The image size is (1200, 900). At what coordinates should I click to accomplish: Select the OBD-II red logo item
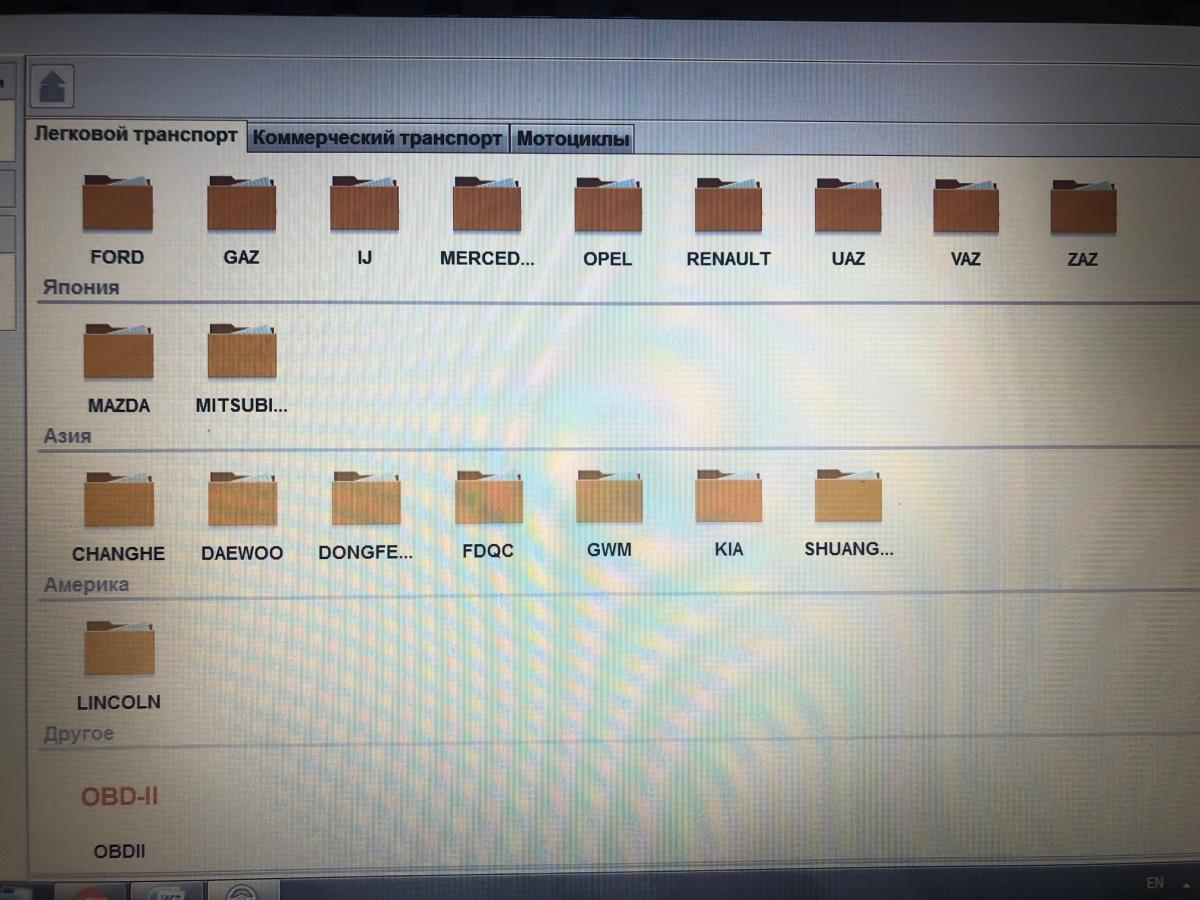point(120,797)
